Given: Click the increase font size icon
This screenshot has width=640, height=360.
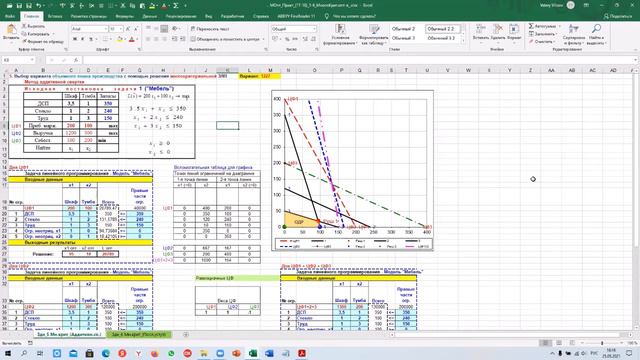Looking at the screenshot, I should (x=128, y=29).
